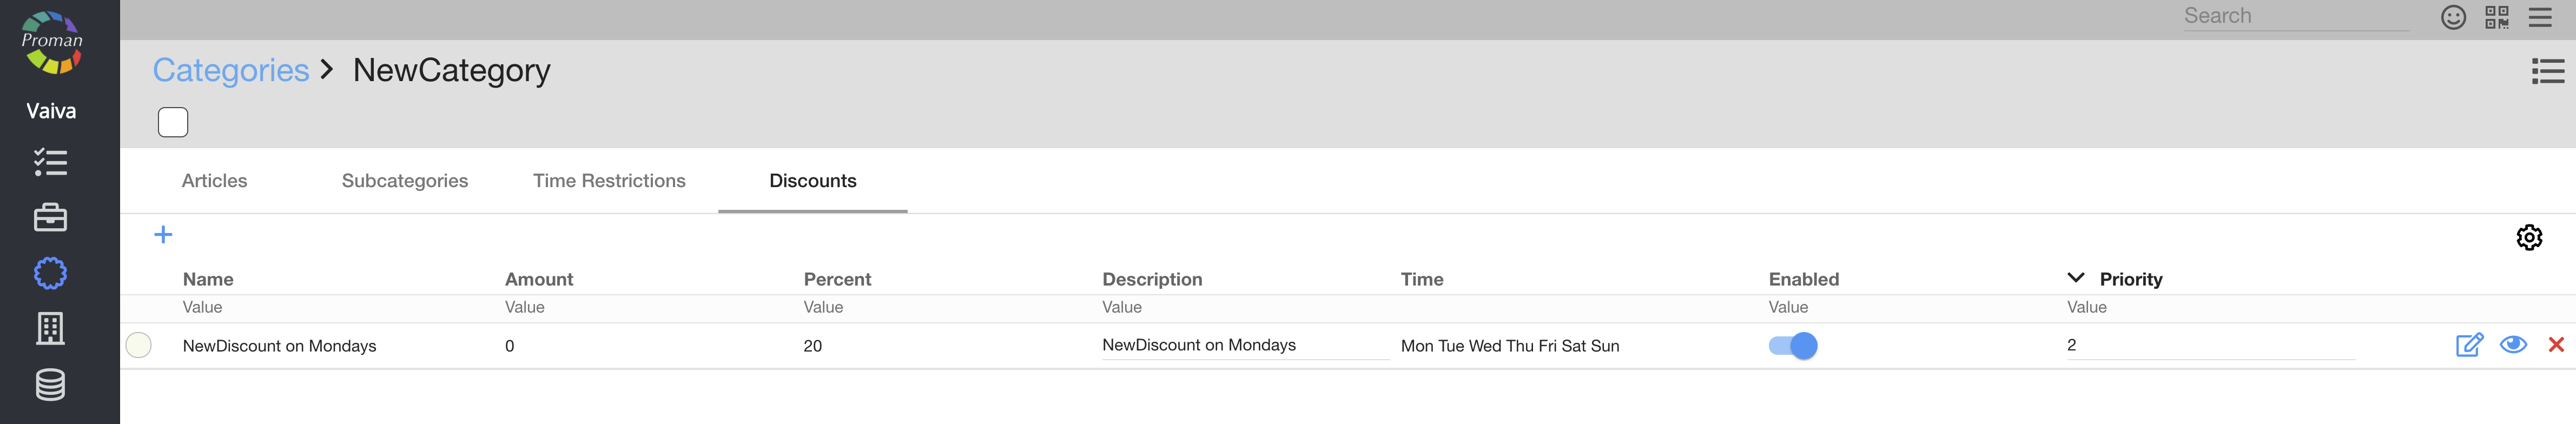Click the smiley face icon
The width and height of the screenshot is (2576, 424).
(x=2452, y=17)
